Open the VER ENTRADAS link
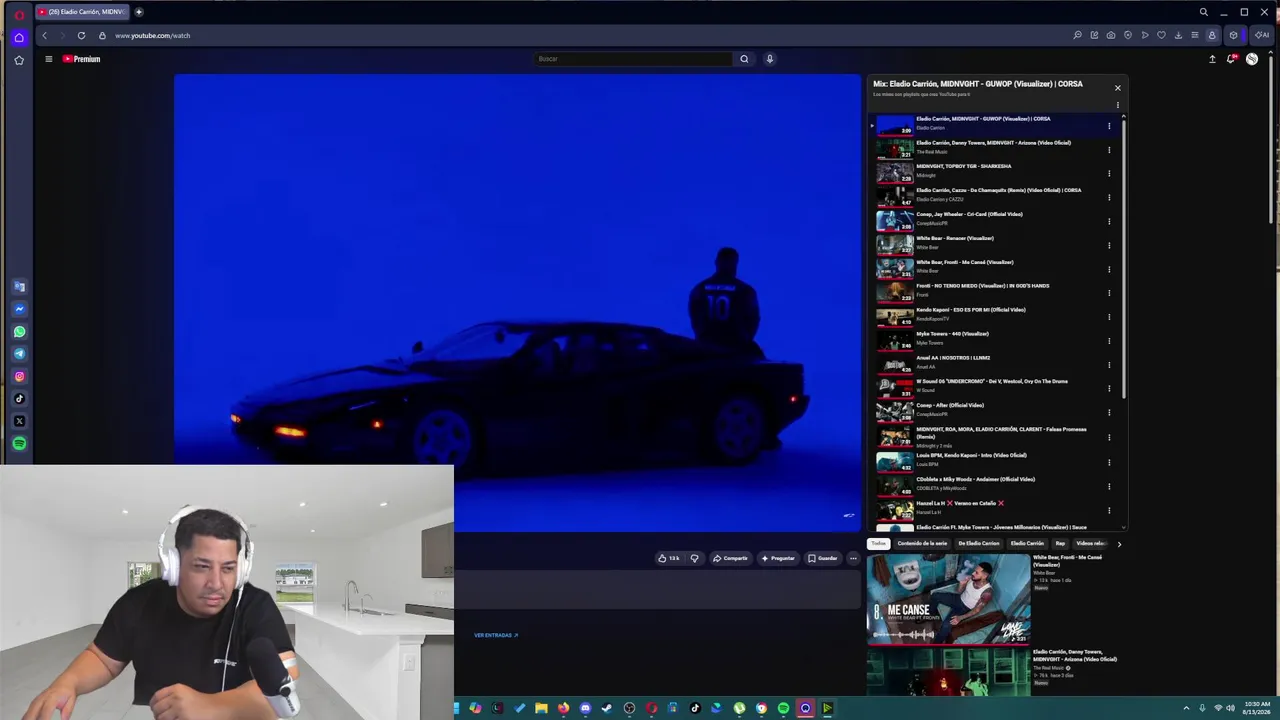This screenshot has height=720, width=1280. 496,635
